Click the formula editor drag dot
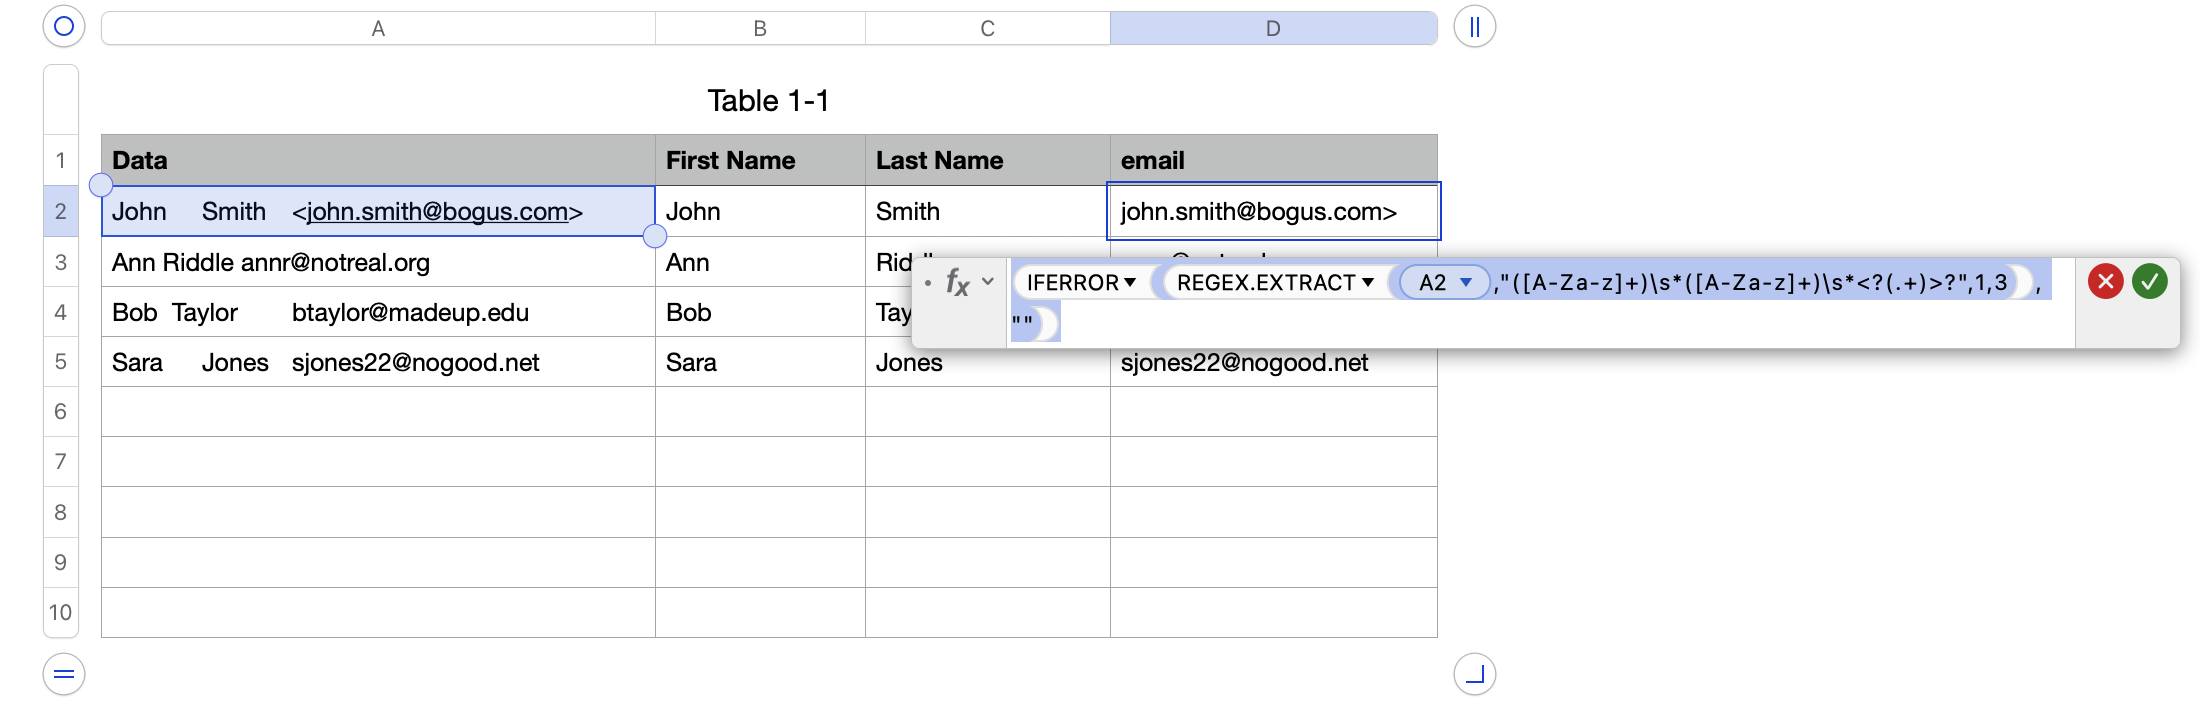 click(x=928, y=283)
